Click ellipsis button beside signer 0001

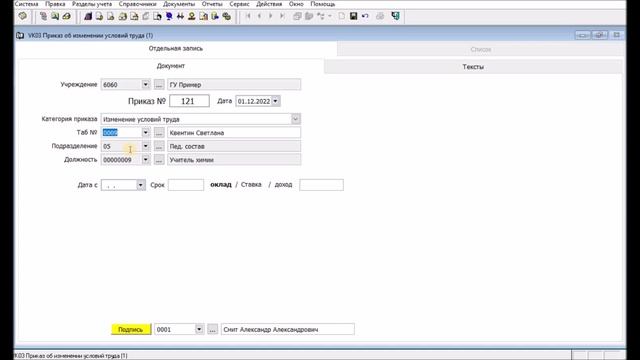click(212, 329)
